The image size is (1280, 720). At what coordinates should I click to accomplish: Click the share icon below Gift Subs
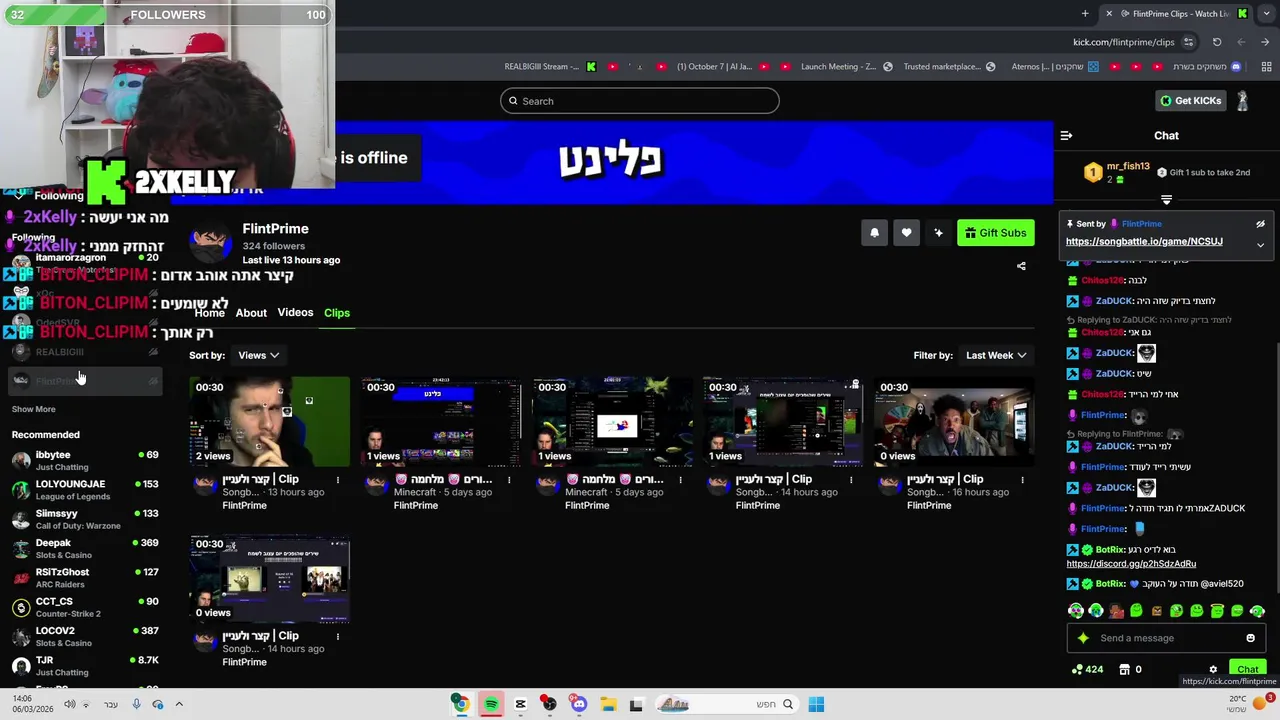(x=1021, y=266)
